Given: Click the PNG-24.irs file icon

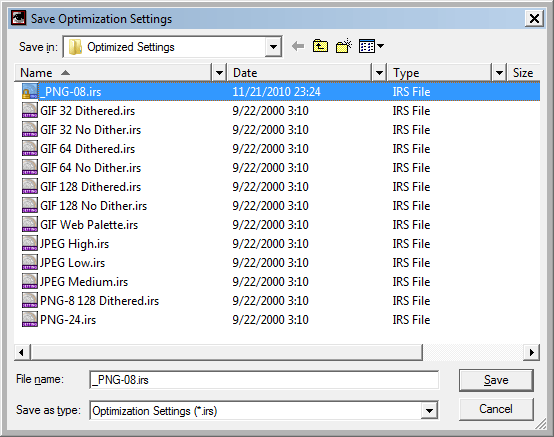Looking at the screenshot, I should (x=29, y=320).
